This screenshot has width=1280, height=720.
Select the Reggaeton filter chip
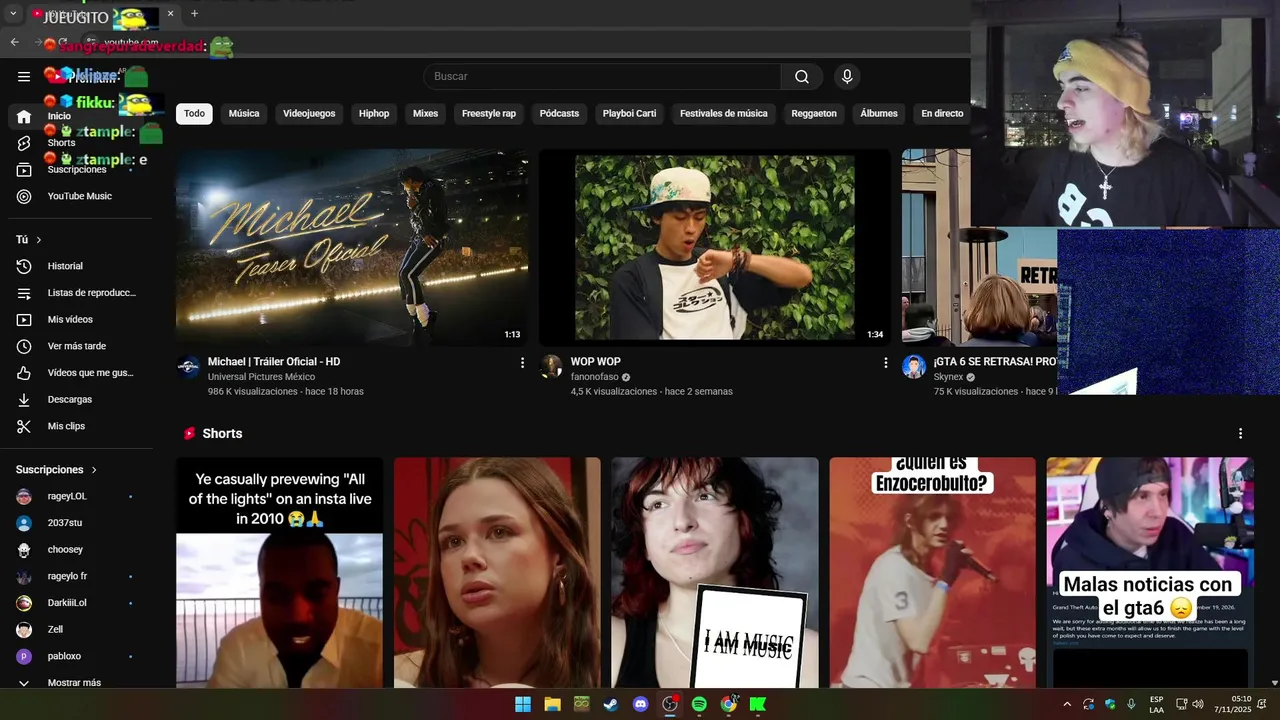click(814, 114)
